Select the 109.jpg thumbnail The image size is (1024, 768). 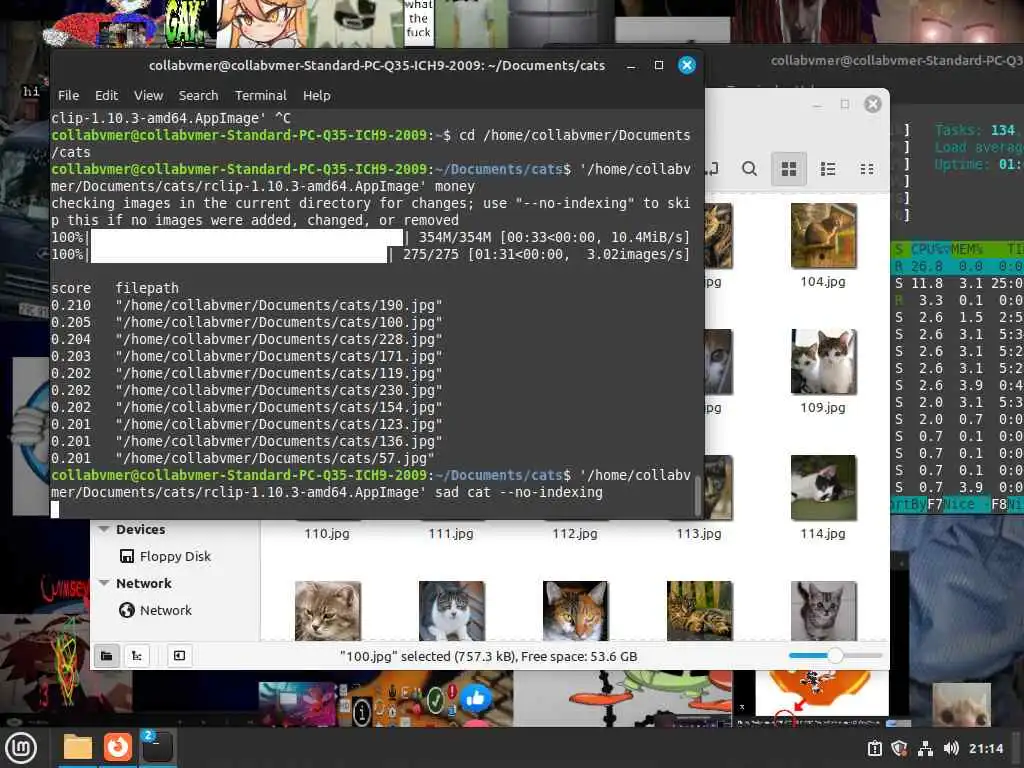click(x=823, y=362)
